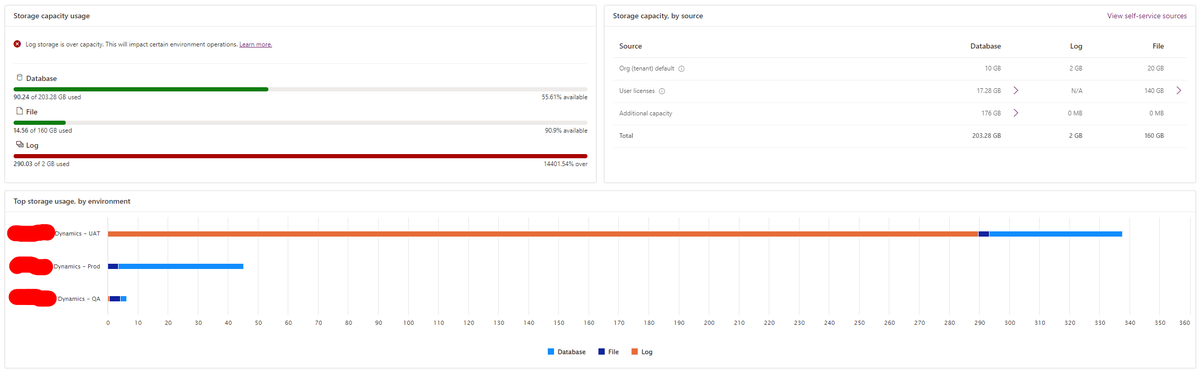Click the Database cylinder icon

click(x=19, y=77)
